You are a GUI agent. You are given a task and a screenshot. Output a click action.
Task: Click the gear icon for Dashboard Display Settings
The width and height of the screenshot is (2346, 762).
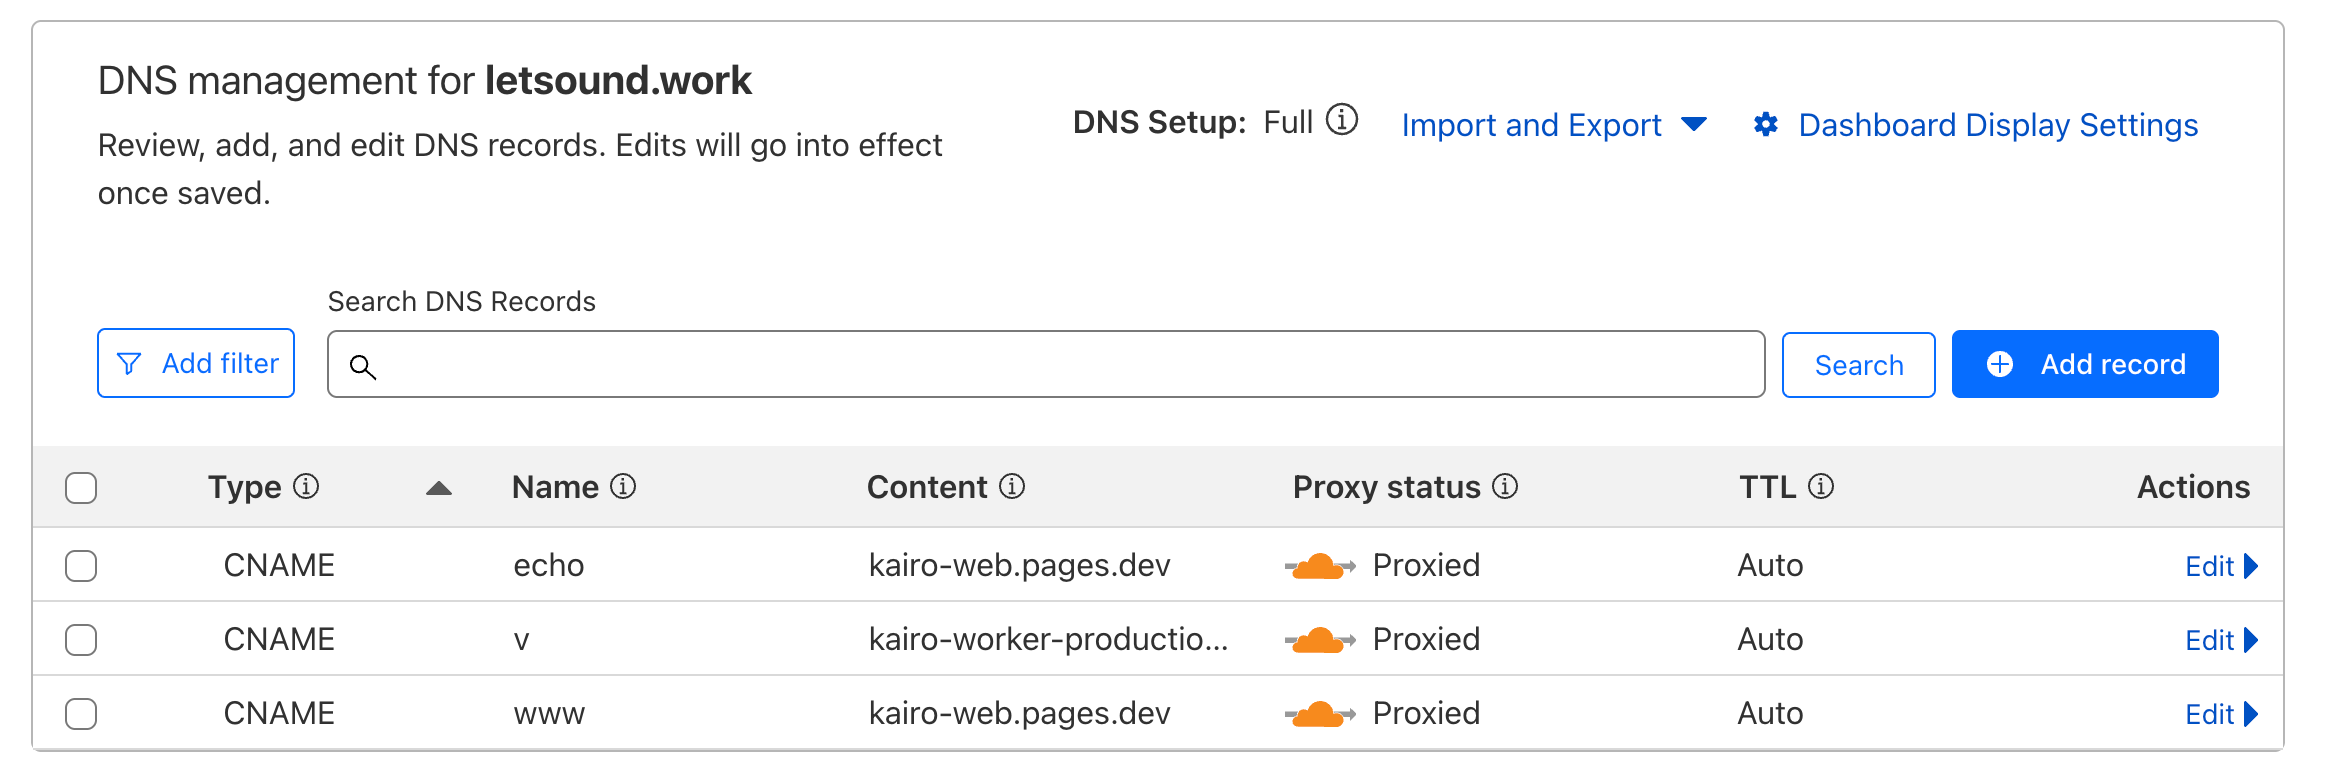pos(1766,124)
